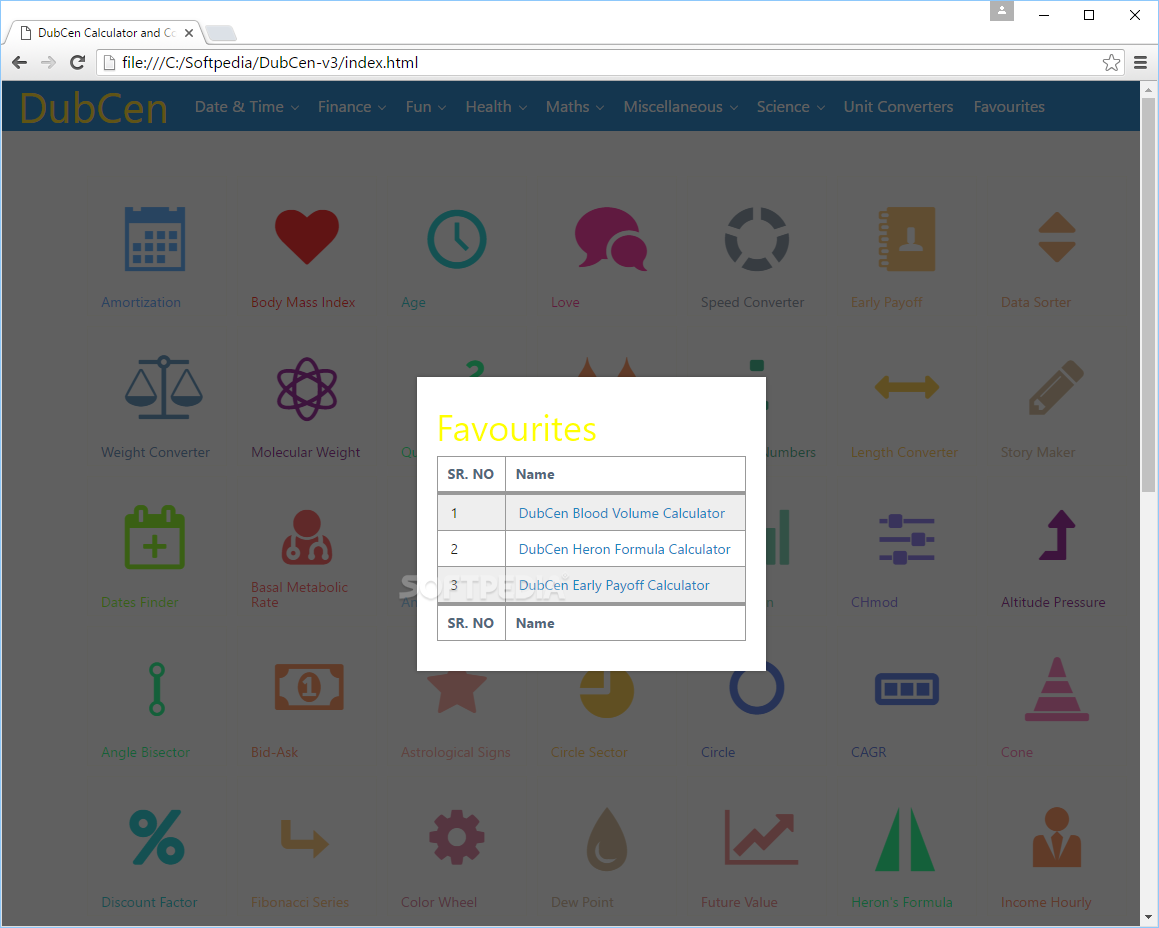
Task: Click the Altitude Pressure text link
Action: [x=1053, y=602]
